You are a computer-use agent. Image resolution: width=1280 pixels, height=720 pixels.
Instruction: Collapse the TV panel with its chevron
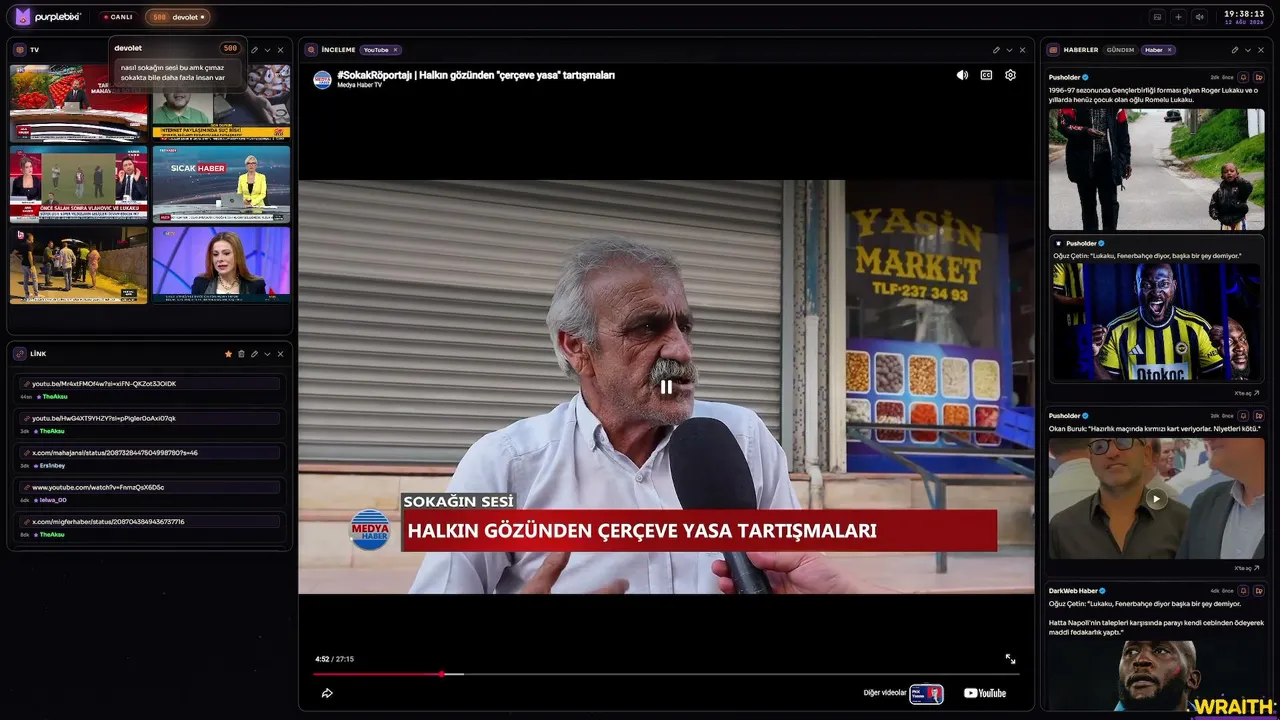pos(267,50)
